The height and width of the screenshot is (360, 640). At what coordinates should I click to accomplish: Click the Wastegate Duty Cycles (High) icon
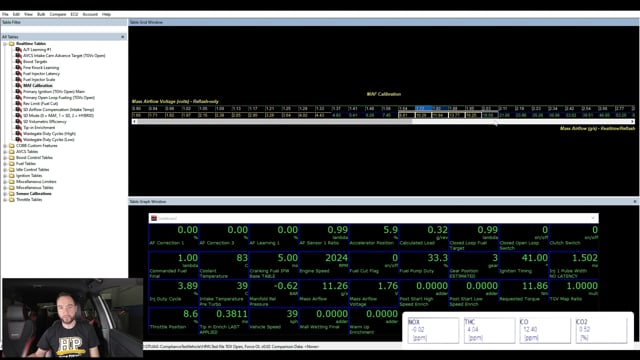[x=18, y=133]
